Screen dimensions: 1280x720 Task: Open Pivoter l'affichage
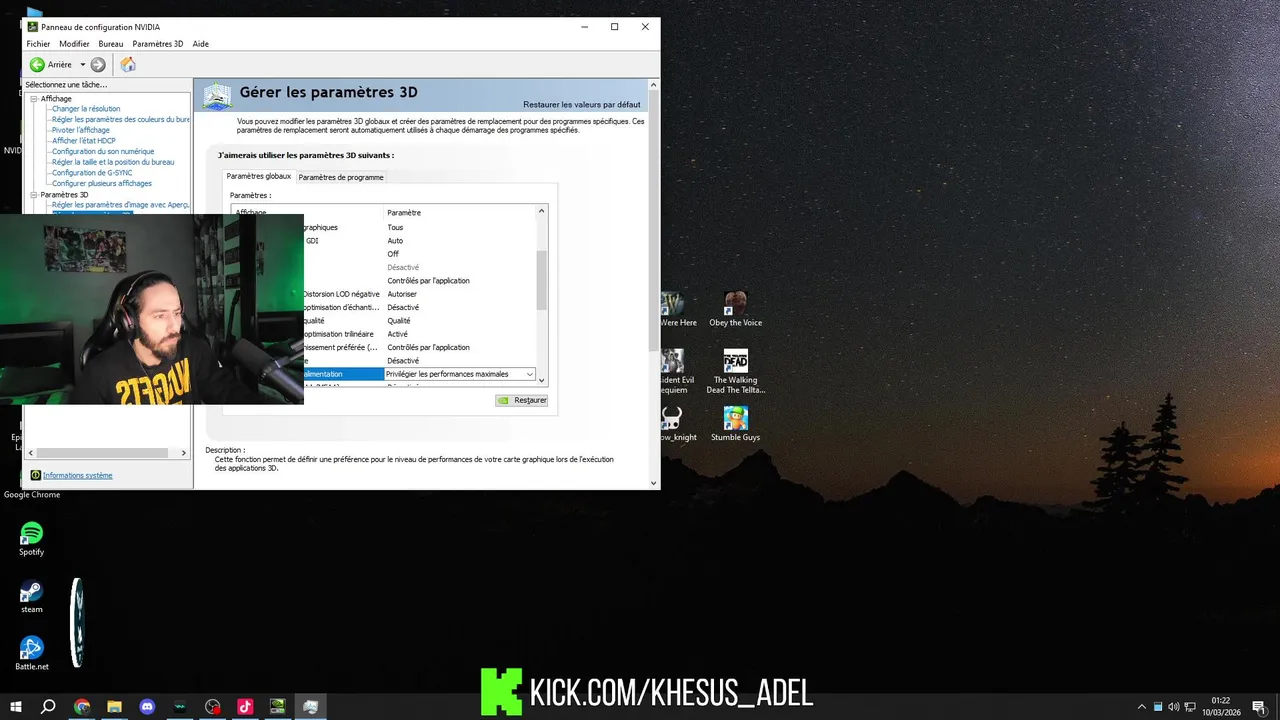[81, 130]
